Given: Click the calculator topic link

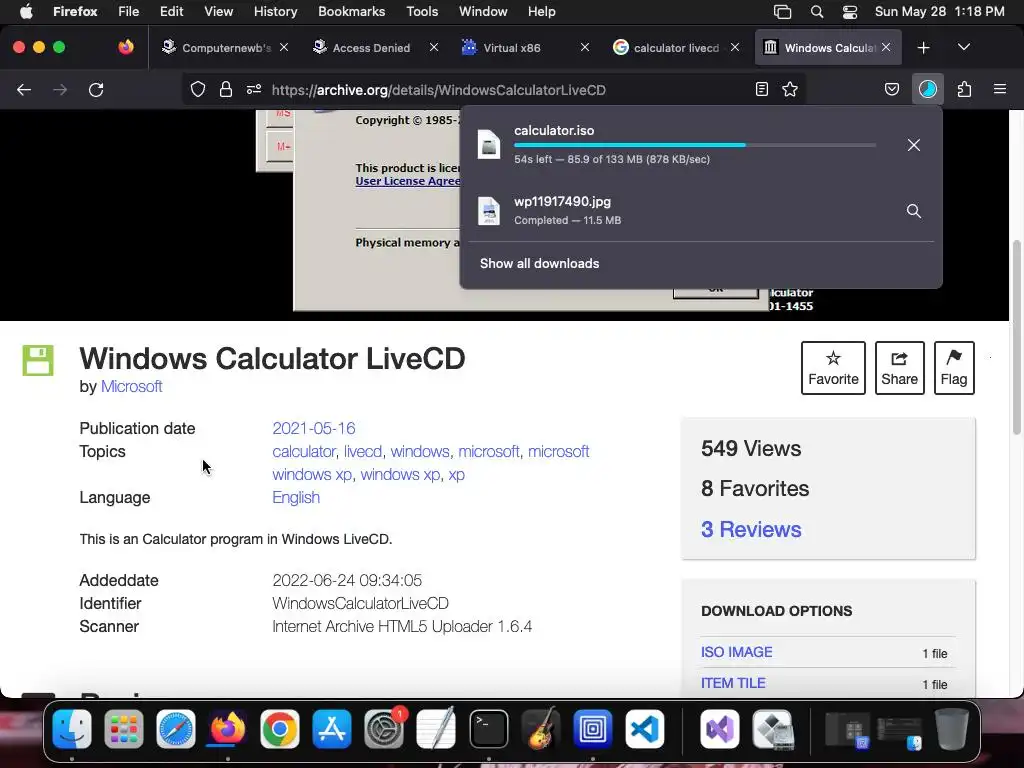Looking at the screenshot, I should [304, 451].
